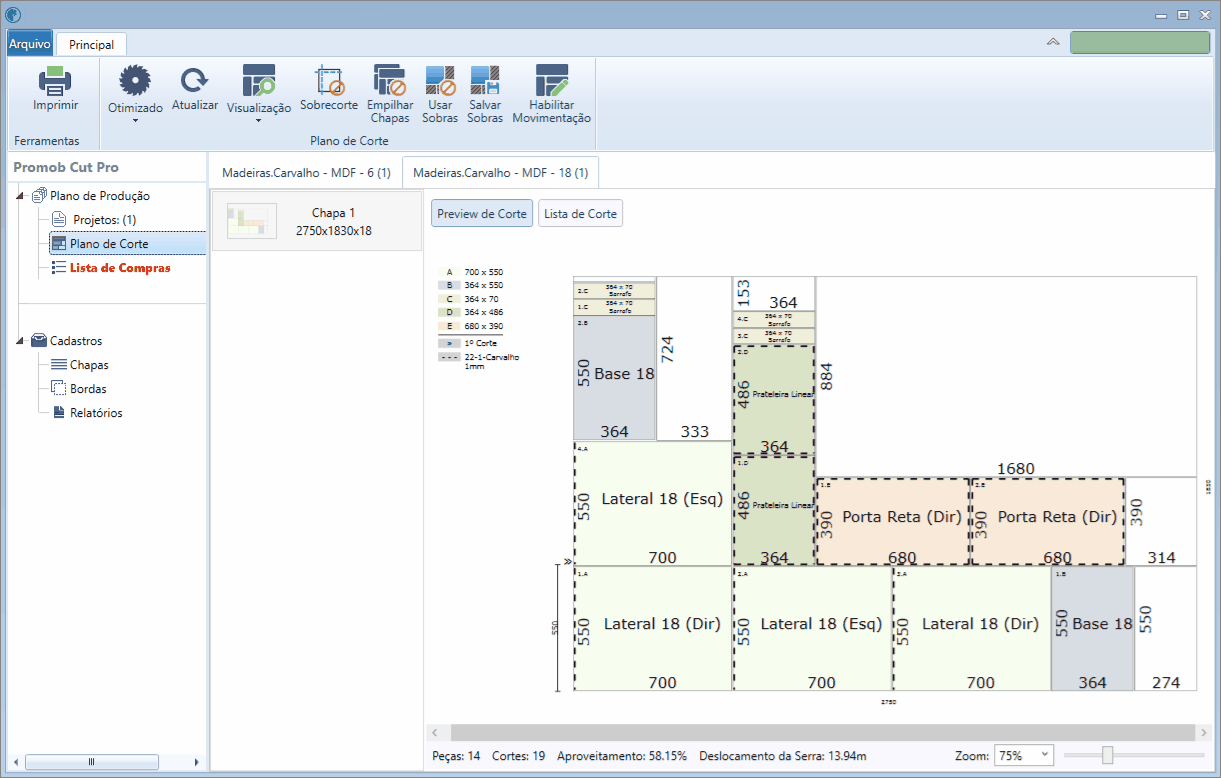The image size is (1221, 778).
Task: Select the Porta Reta (Dir) 1.E piece
Action: 893,521
